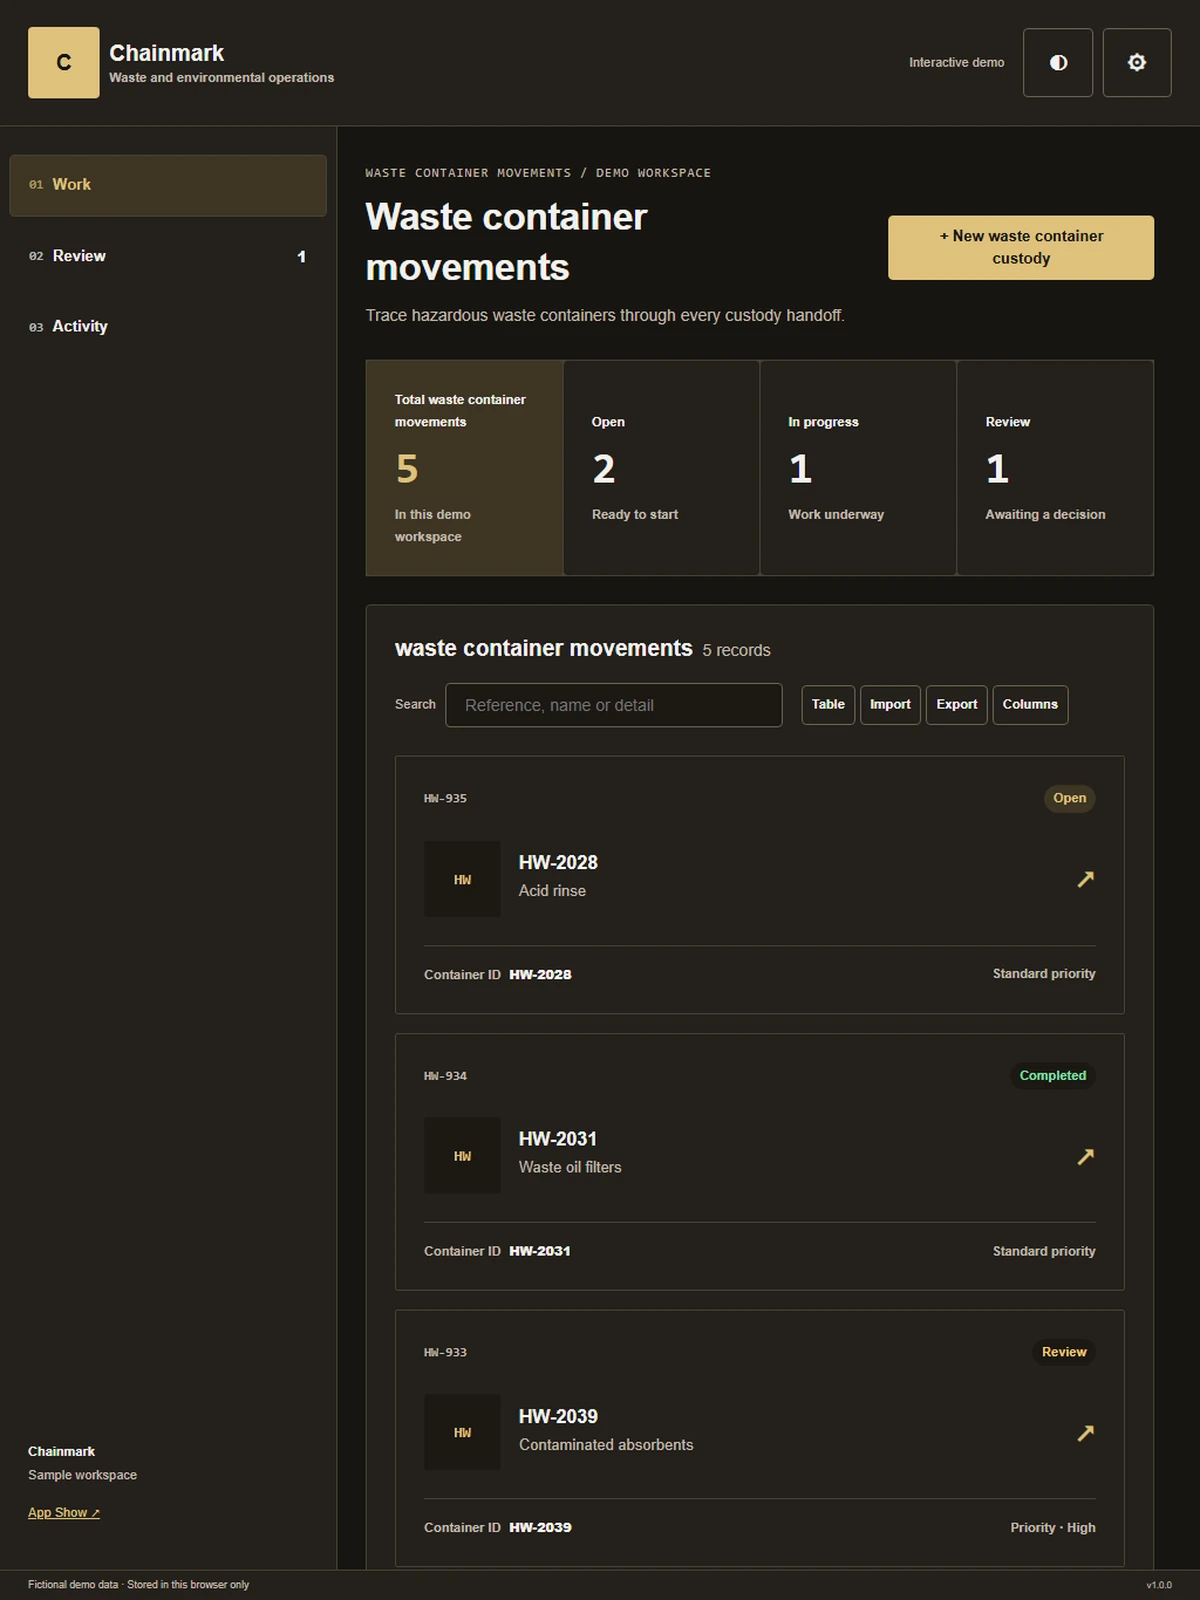Image resolution: width=1200 pixels, height=1600 pixels.
Task: Click Container ID HW-2039 value
Action: 540,1528
